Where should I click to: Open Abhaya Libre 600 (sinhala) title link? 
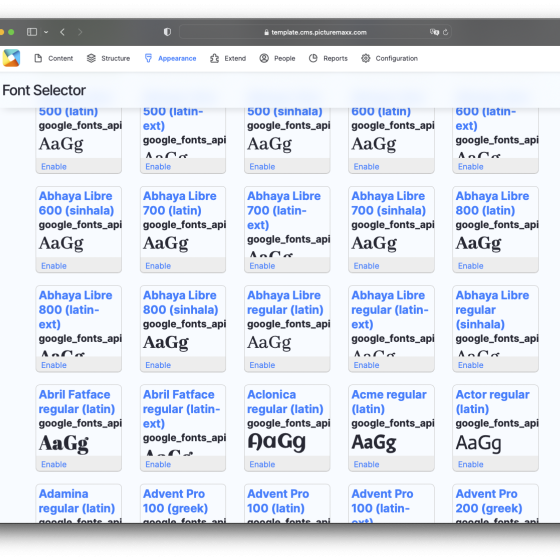[x=76, y=203]
